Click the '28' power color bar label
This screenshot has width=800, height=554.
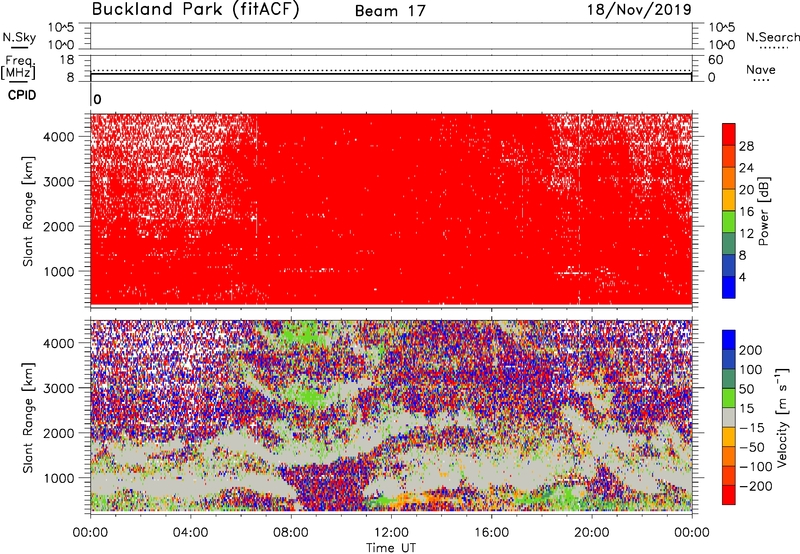(746, 146)
